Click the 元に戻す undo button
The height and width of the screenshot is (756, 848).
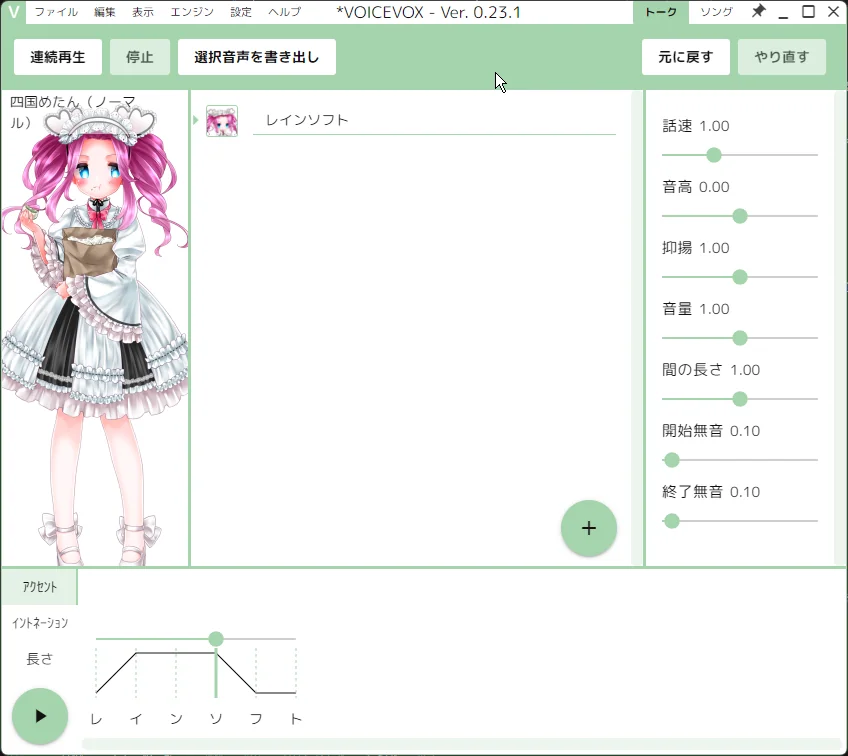pos(686,57)
